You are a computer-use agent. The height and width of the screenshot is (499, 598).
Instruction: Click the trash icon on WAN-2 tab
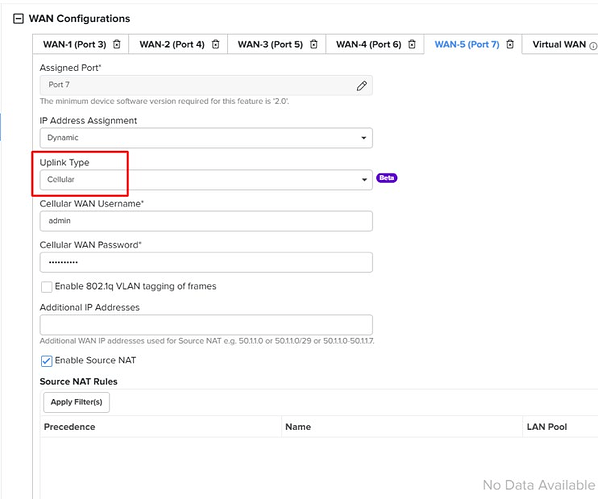coord(215,44)
